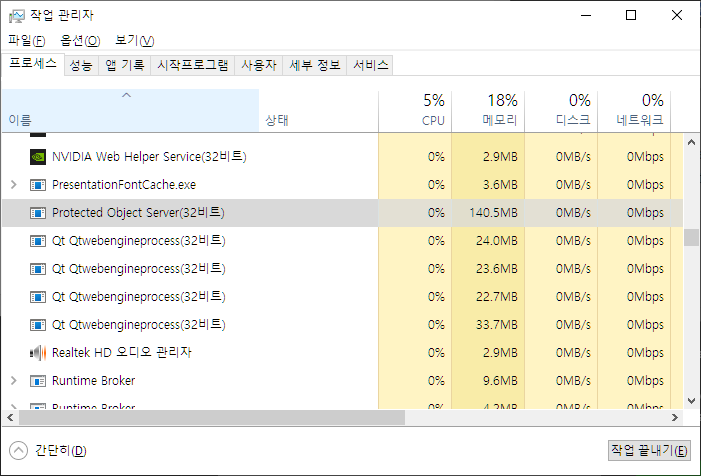Click the 22.7MB Qt Qtwebengineprocess row icon
Screen dimensions: 701x476
(38, 297)
